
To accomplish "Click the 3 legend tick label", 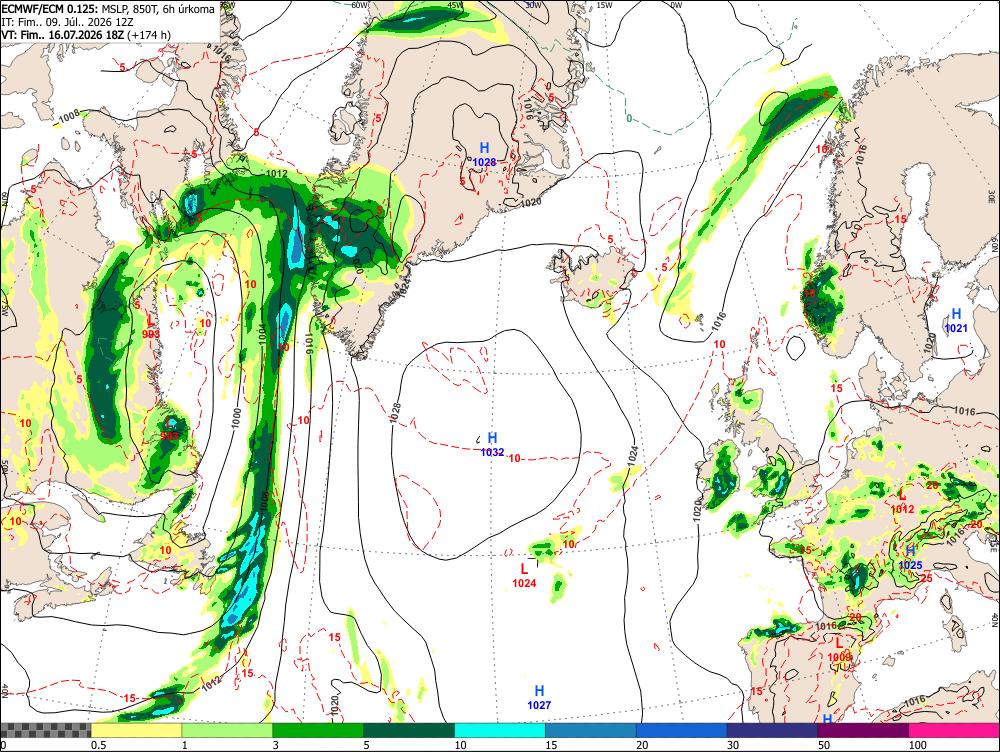I will 276,745.
